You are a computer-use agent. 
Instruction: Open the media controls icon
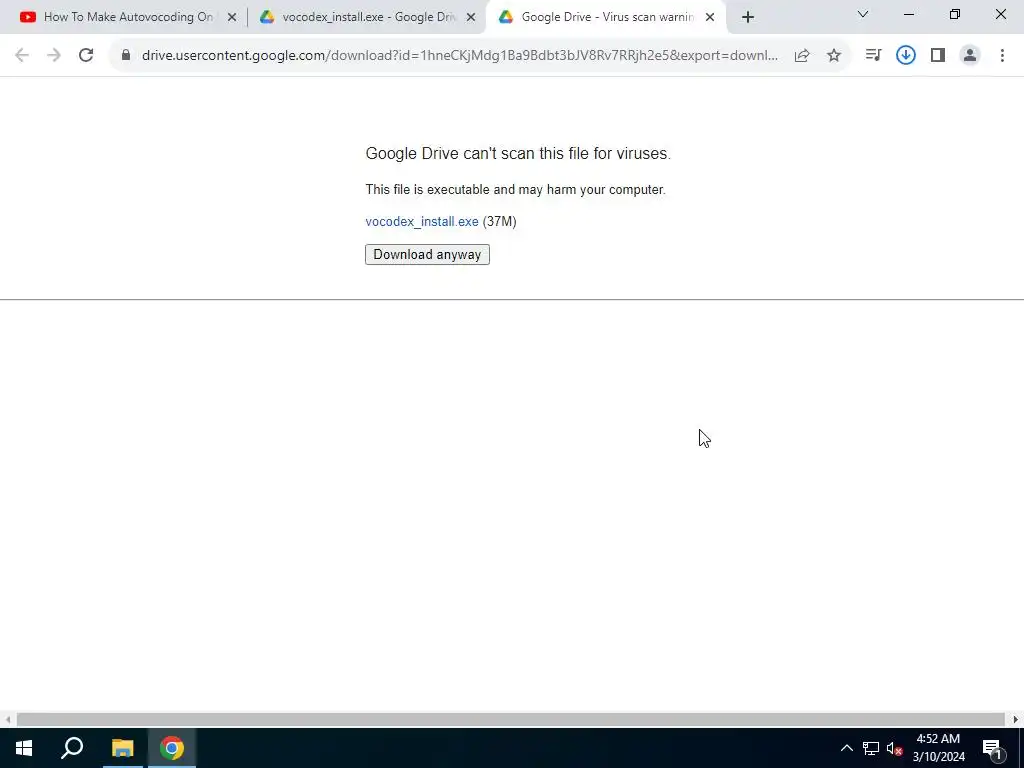click(873, 56)
